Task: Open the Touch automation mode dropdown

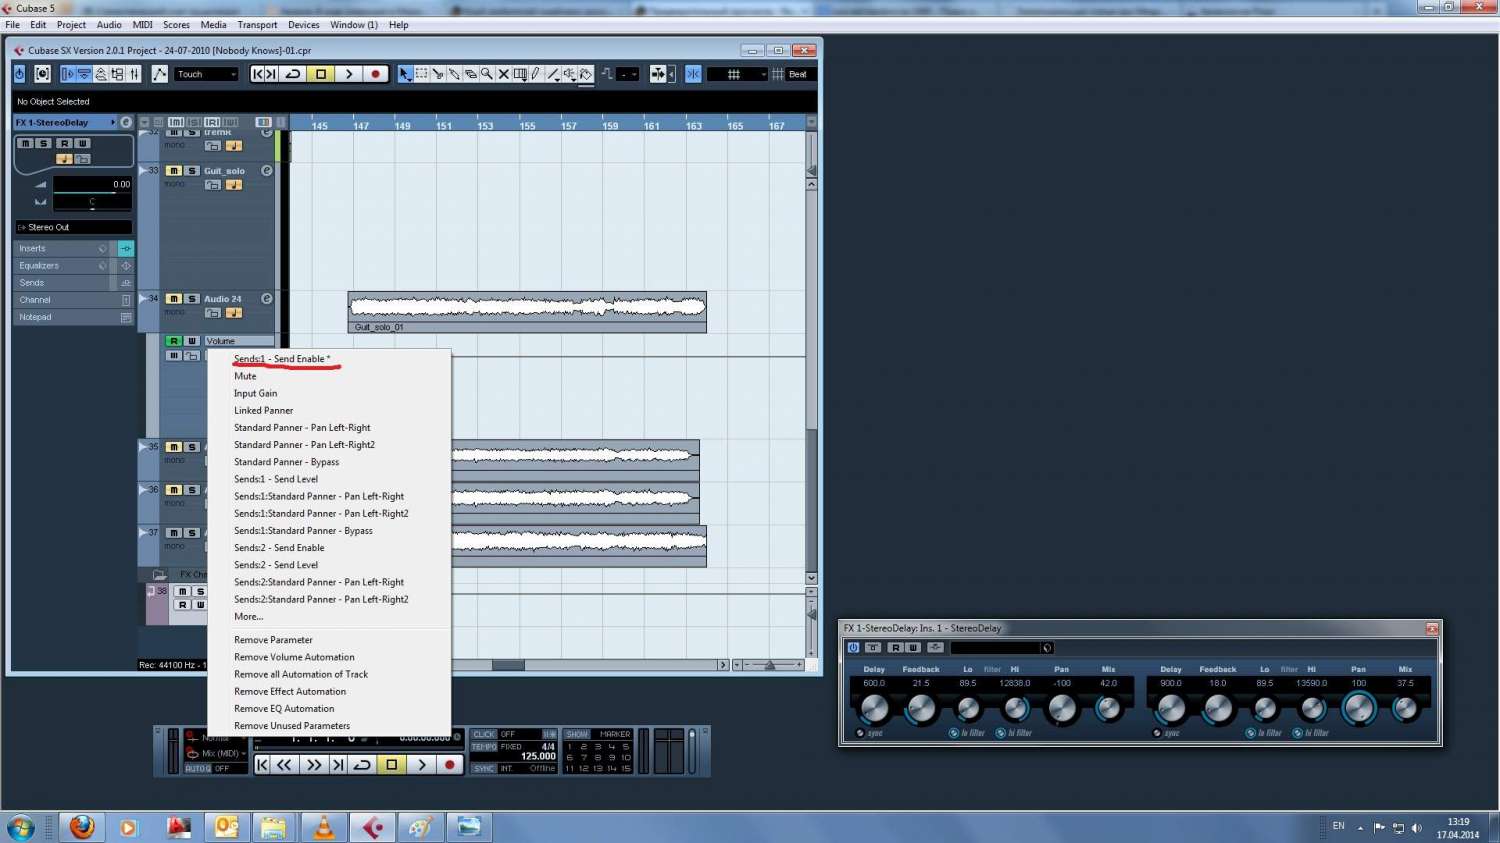Action: coord(207,74)
